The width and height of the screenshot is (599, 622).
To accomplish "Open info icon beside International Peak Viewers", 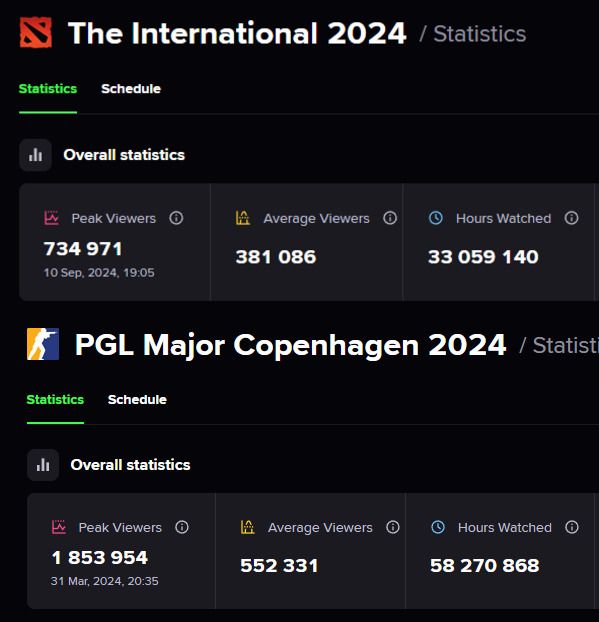I will point(176,218).
